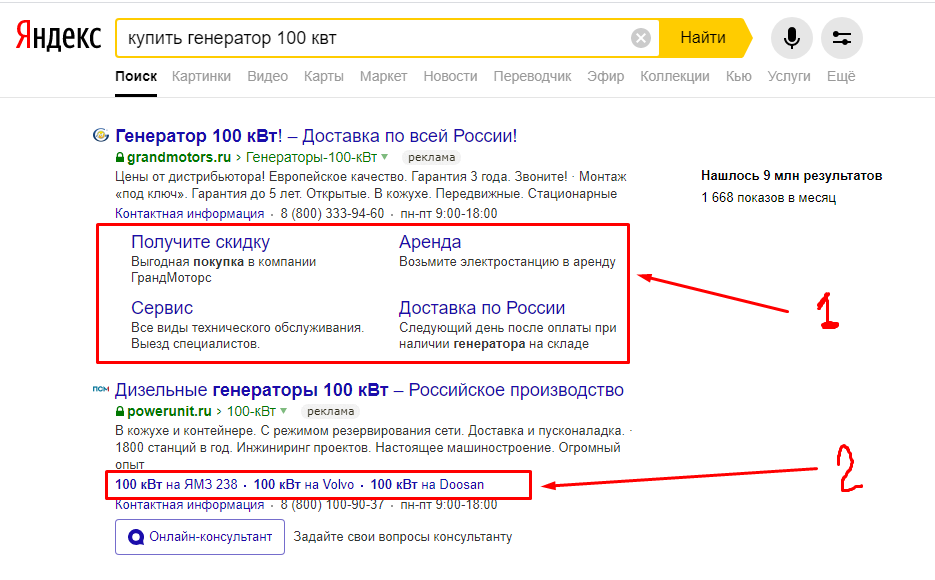Click description Возьмите электростанцию в аренду
Viewport: 935px width, 580px height.
pos(507,262)
